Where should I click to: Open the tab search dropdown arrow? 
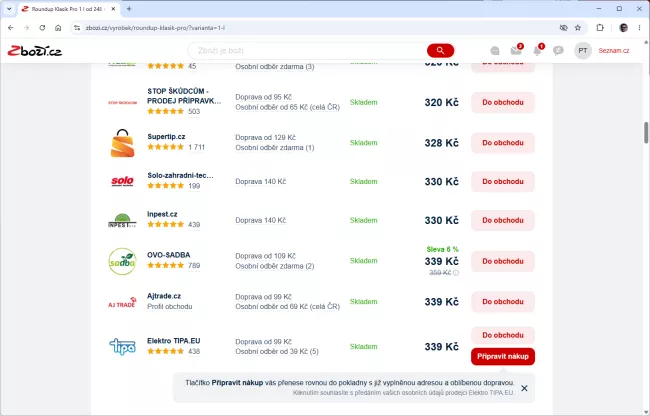pos(9,9)
